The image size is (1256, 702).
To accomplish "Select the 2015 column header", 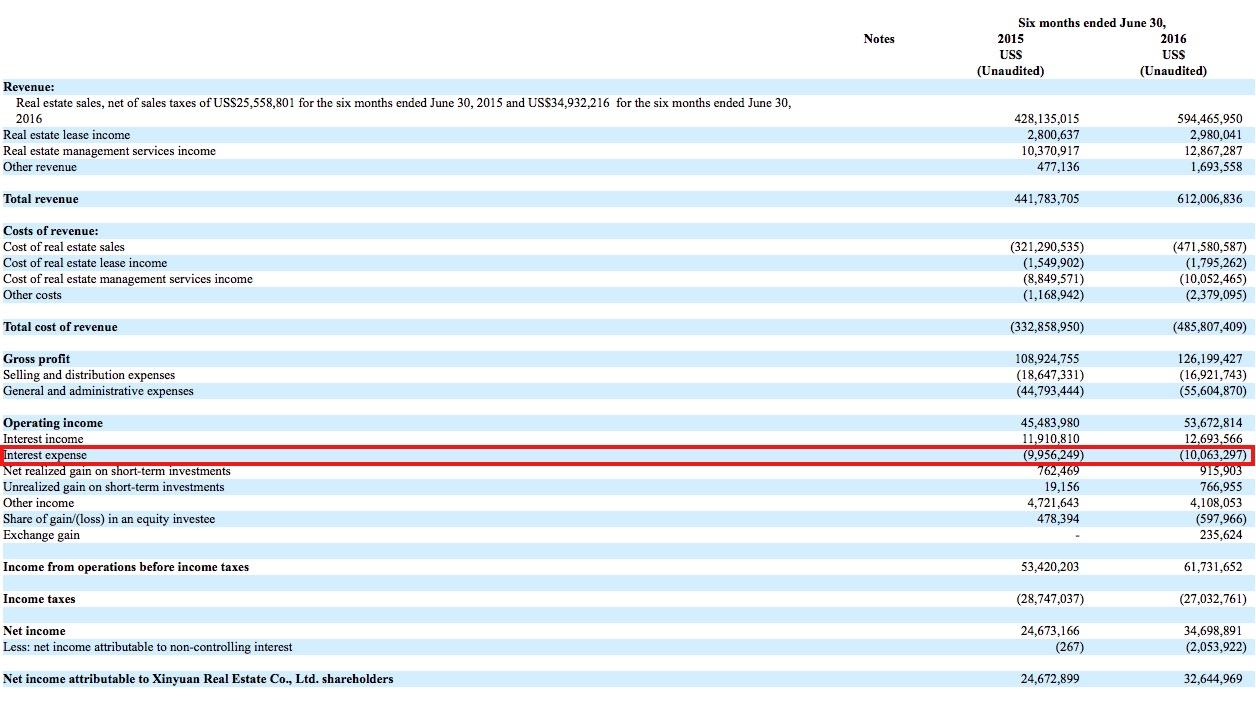I will point(1009,39).
